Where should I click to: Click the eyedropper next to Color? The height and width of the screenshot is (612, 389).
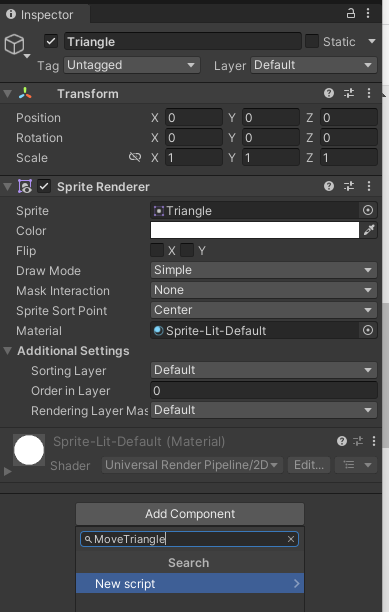(369, 230)
